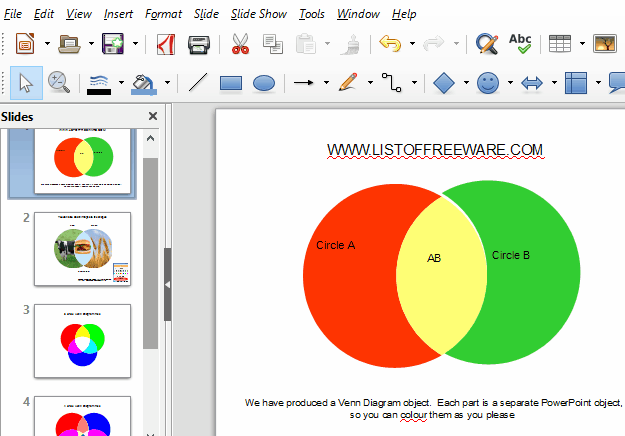This screenshot has width=625, height=436.
Task: Select the first slide thumbnail with red-green Venn
Action: (83, 161)
